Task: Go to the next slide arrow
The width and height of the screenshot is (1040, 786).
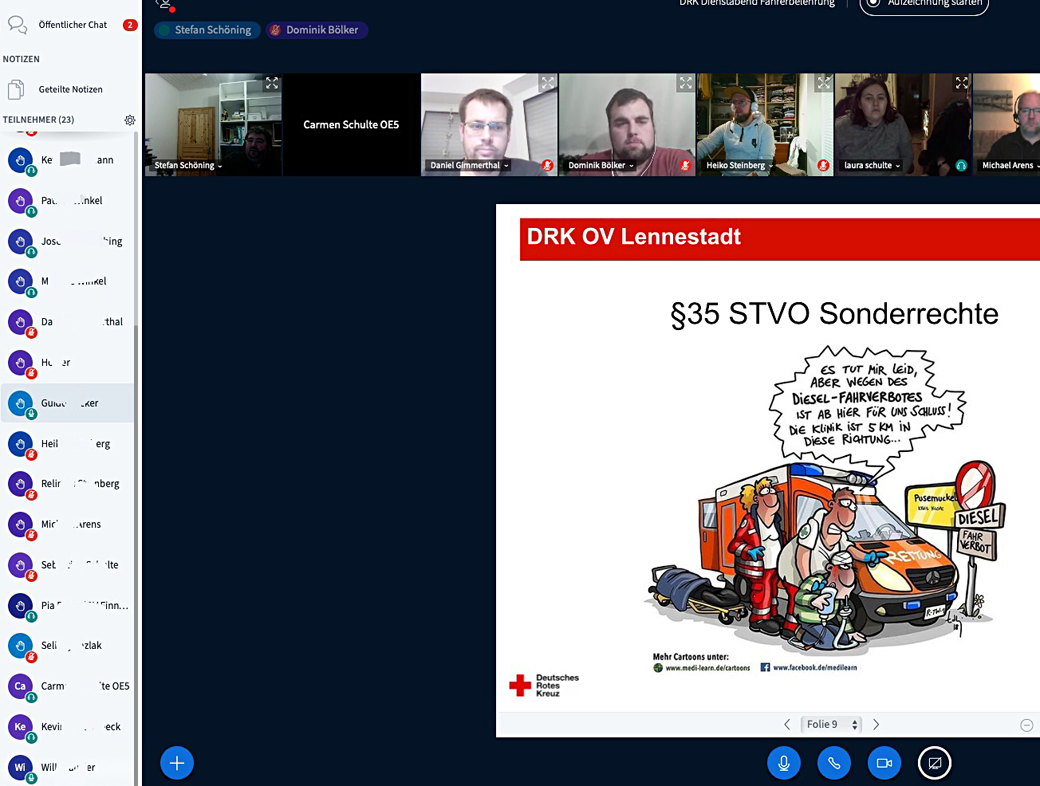Action: pos(876,724)
